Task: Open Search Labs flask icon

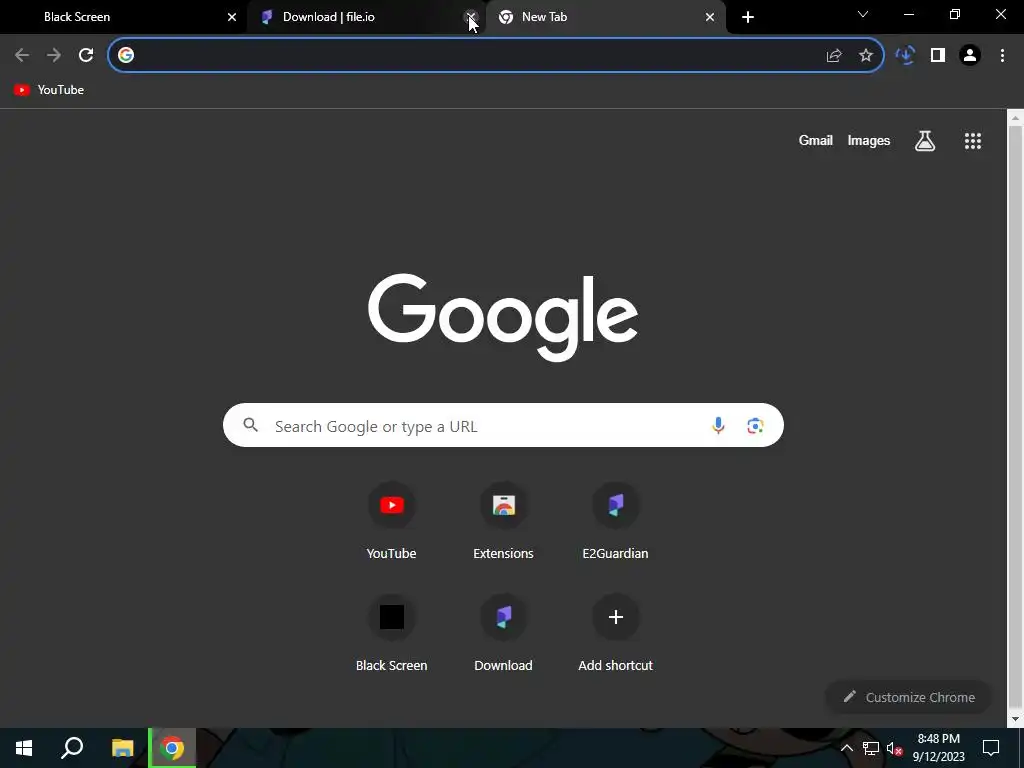Action: 925,140
